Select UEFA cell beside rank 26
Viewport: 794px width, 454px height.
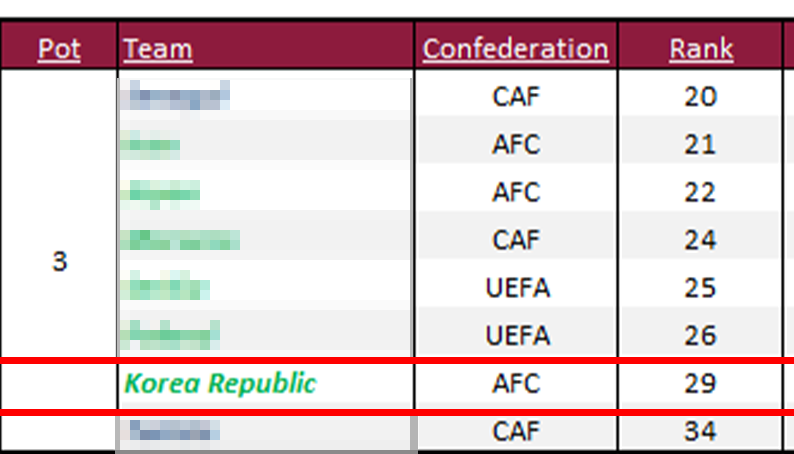pos(515,335)
